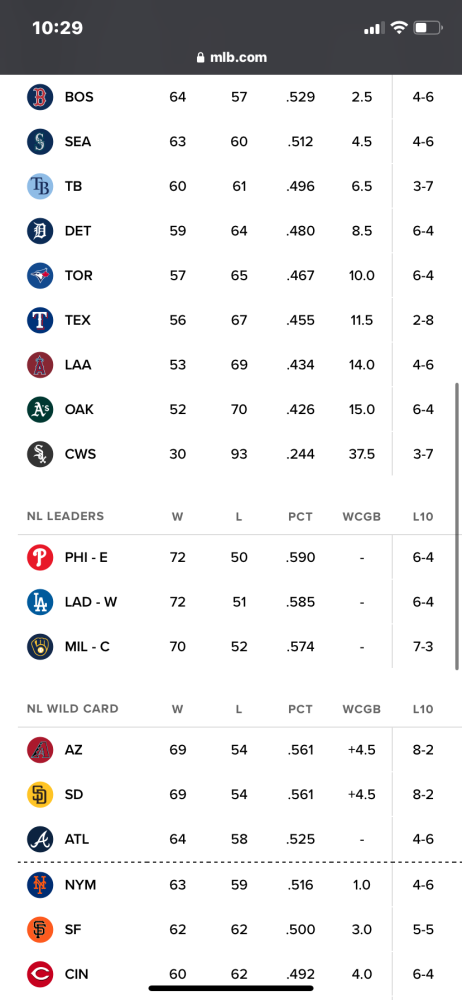Tap the Phillies logo in NL Leaders
This screenshot has height=1000, width=462.
40,557
